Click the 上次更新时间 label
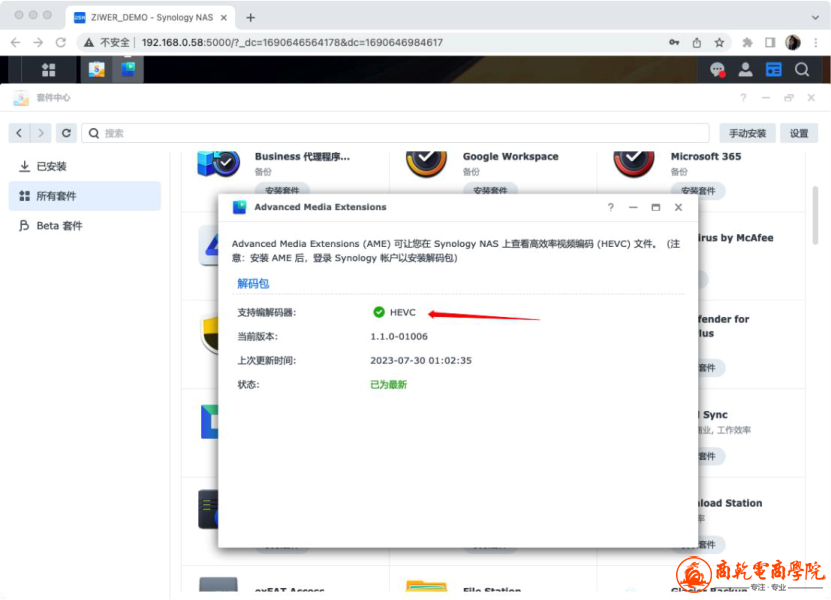Screen dimensions: 831x600 pyautogui.click(x=267, y=360)
